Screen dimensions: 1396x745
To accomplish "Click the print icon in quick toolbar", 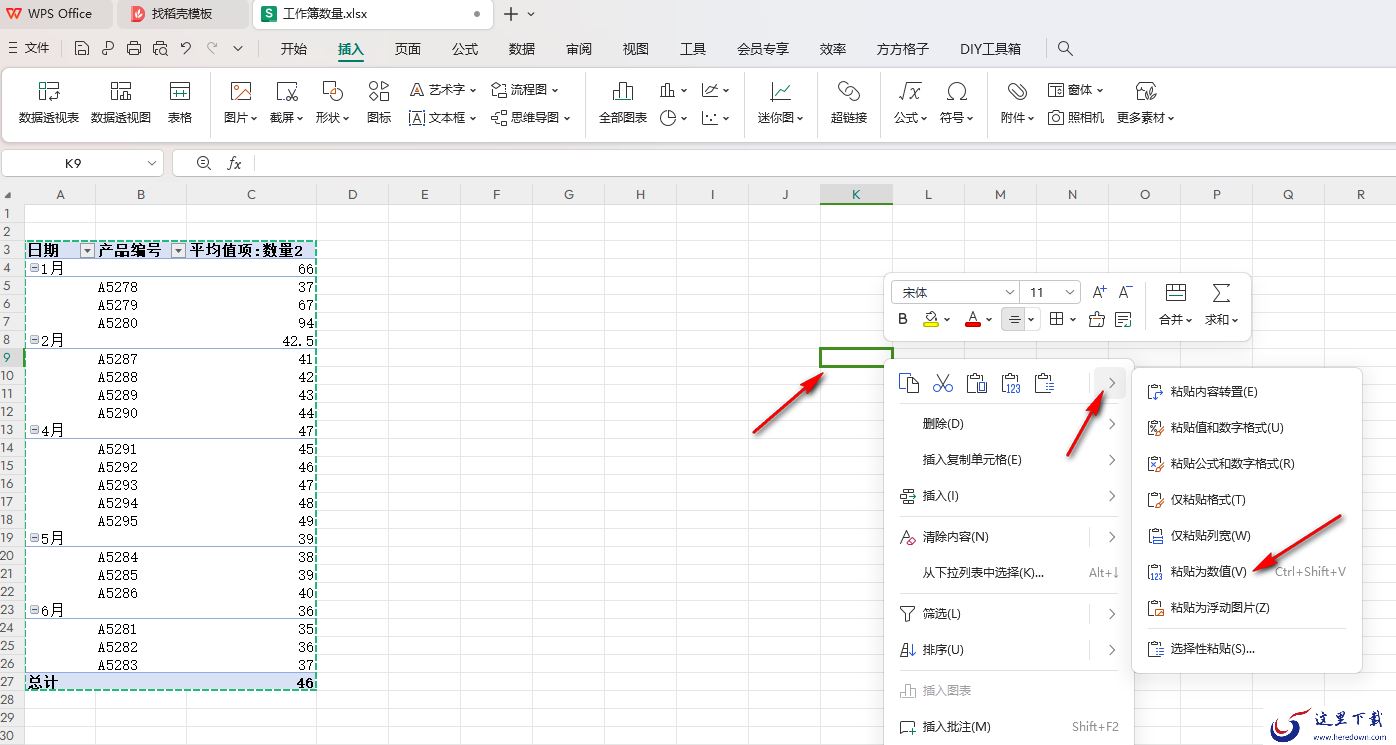I will 134,48.
